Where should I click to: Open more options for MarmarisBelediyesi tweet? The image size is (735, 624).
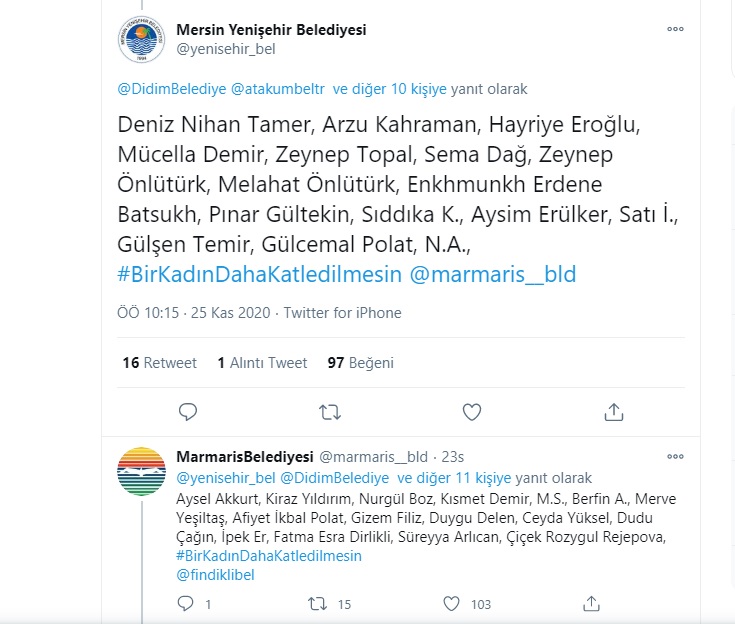[675, 456]
